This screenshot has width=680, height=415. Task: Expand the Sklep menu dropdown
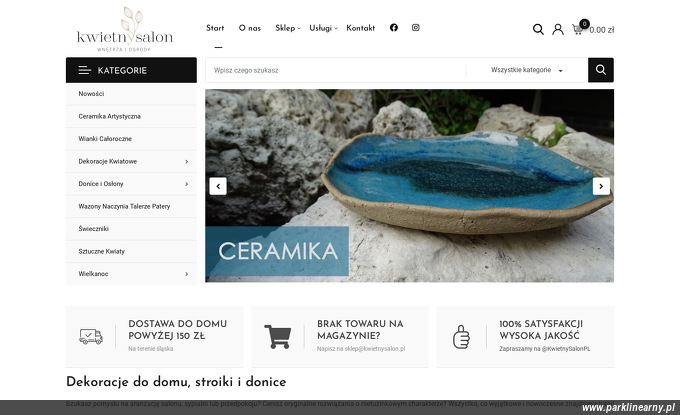[x=288, y=28]
